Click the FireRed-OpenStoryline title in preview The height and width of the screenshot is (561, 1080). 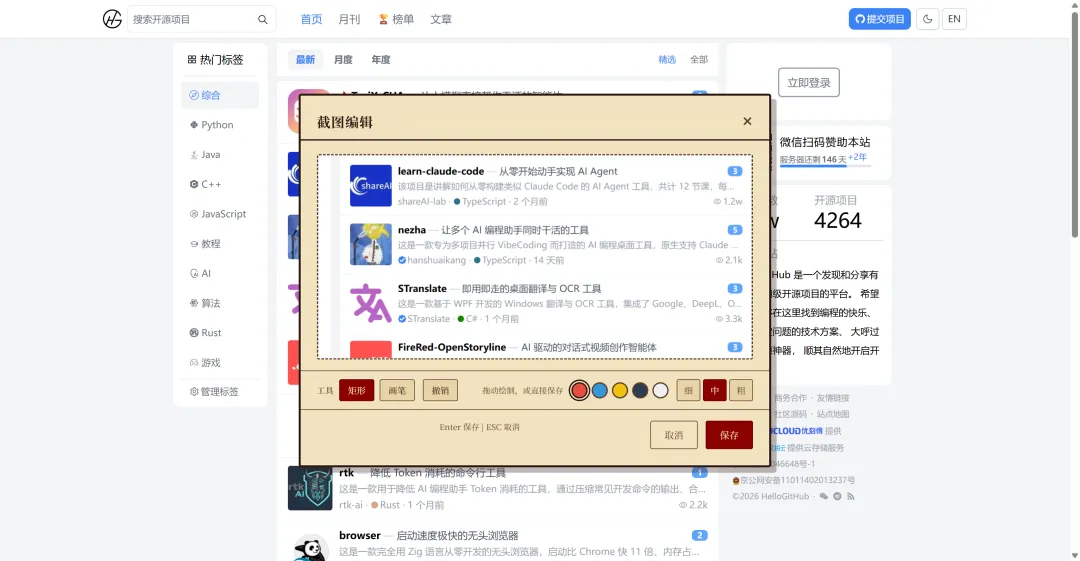[x=452, y=347]
